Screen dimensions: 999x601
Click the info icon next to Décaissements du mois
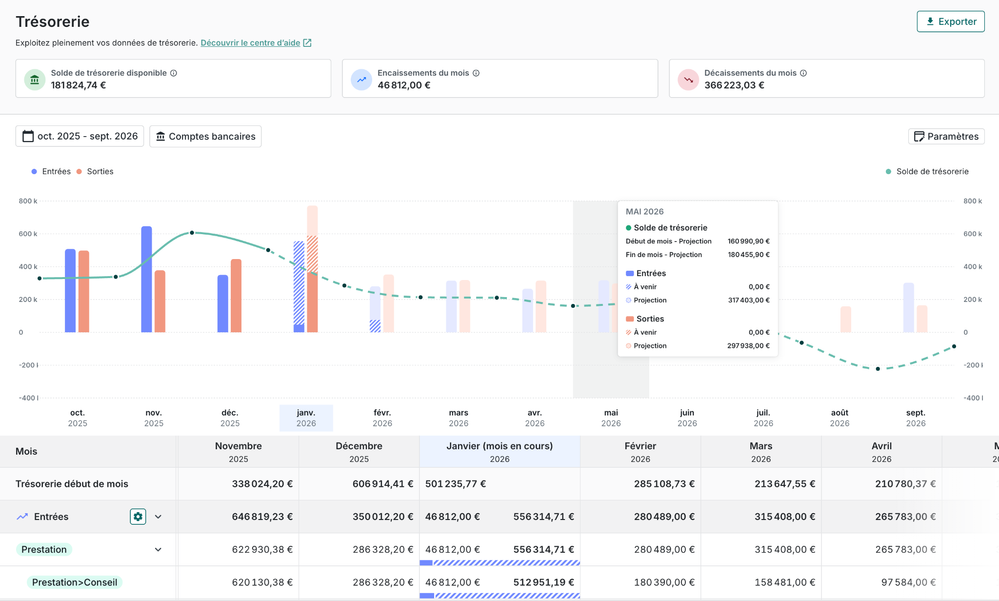tap(803, 73)
